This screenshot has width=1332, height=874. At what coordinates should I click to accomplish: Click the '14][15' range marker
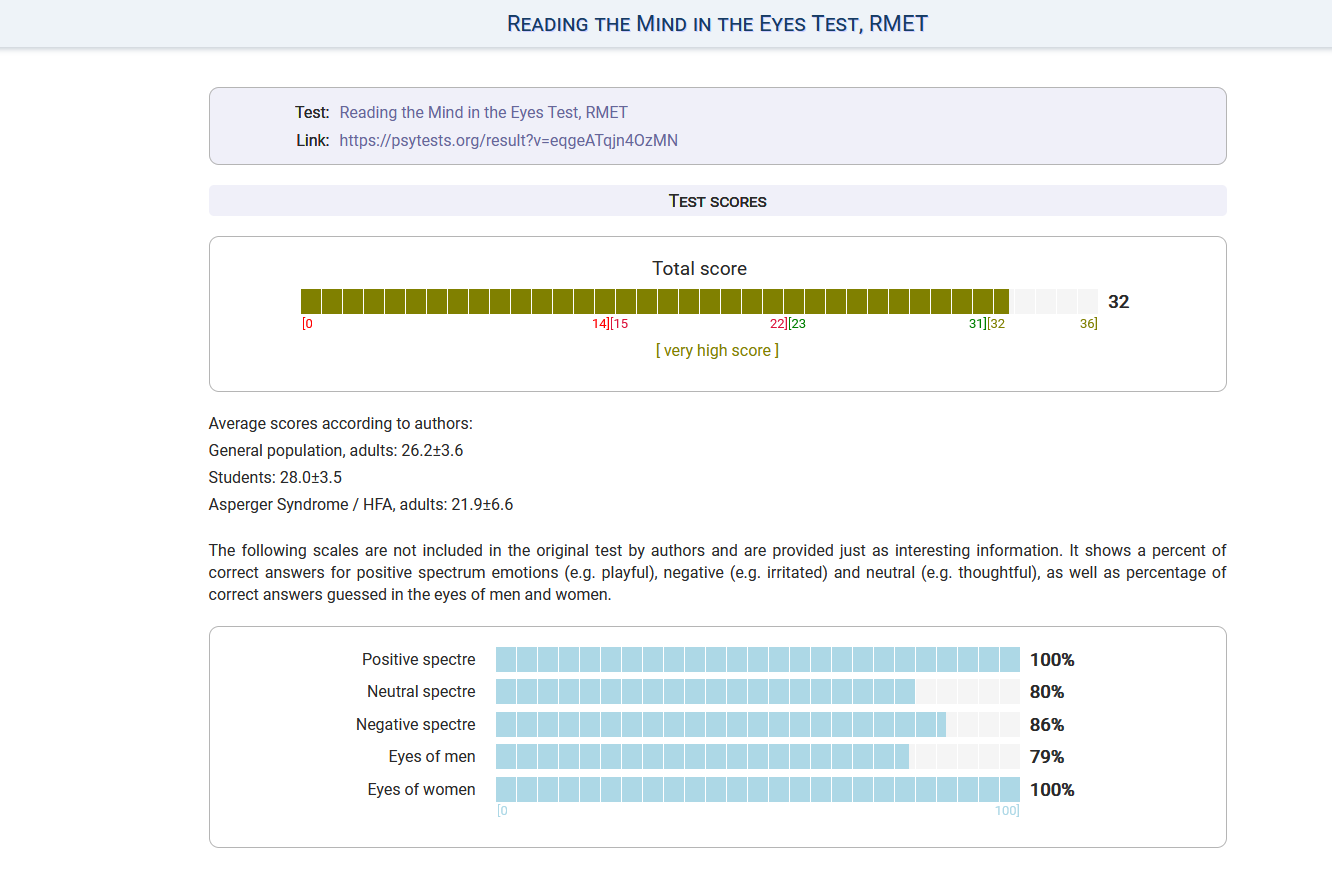[610, 323]
